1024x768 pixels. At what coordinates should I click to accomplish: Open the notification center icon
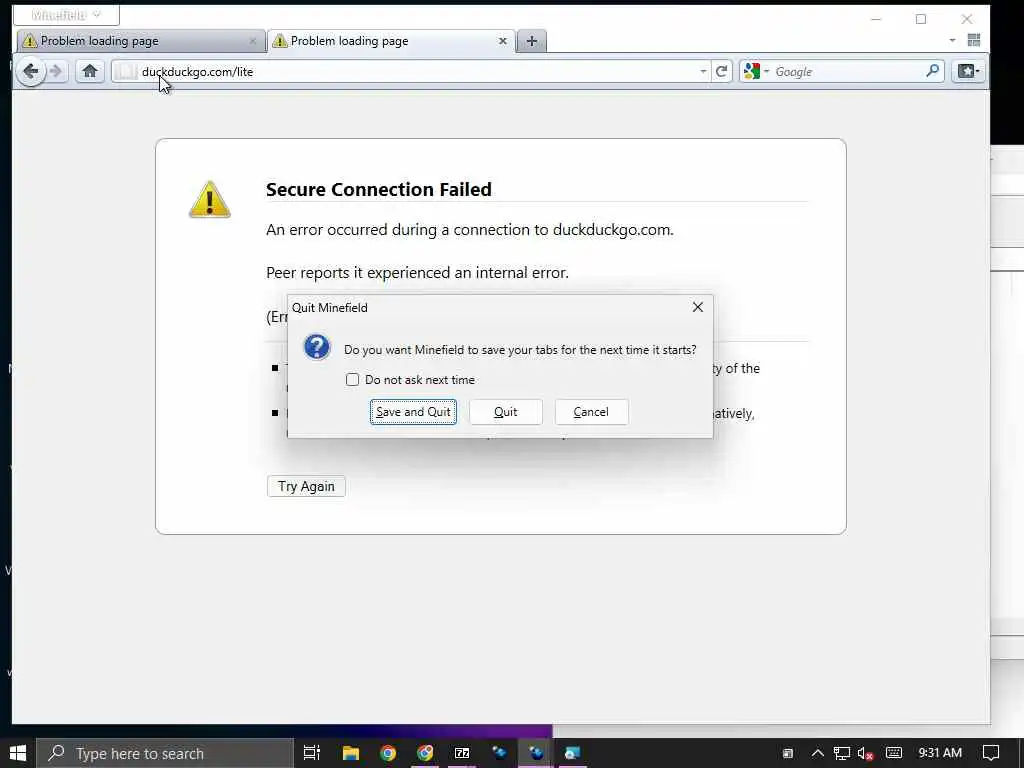click(x=991, y=753)
